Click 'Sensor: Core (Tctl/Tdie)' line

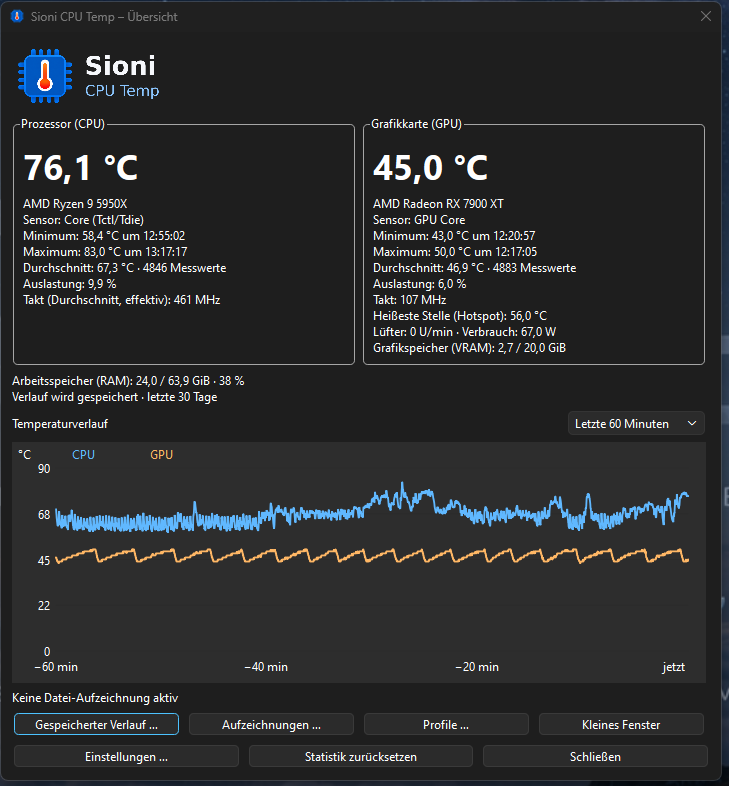[x=83, y=220]
